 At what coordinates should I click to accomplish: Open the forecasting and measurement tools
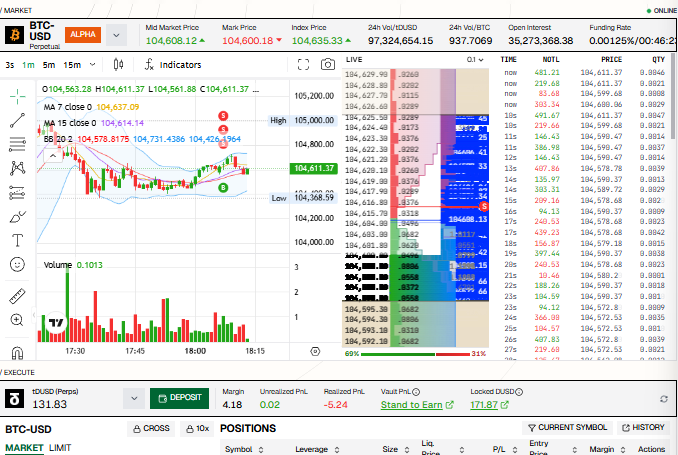pos(17,192)
